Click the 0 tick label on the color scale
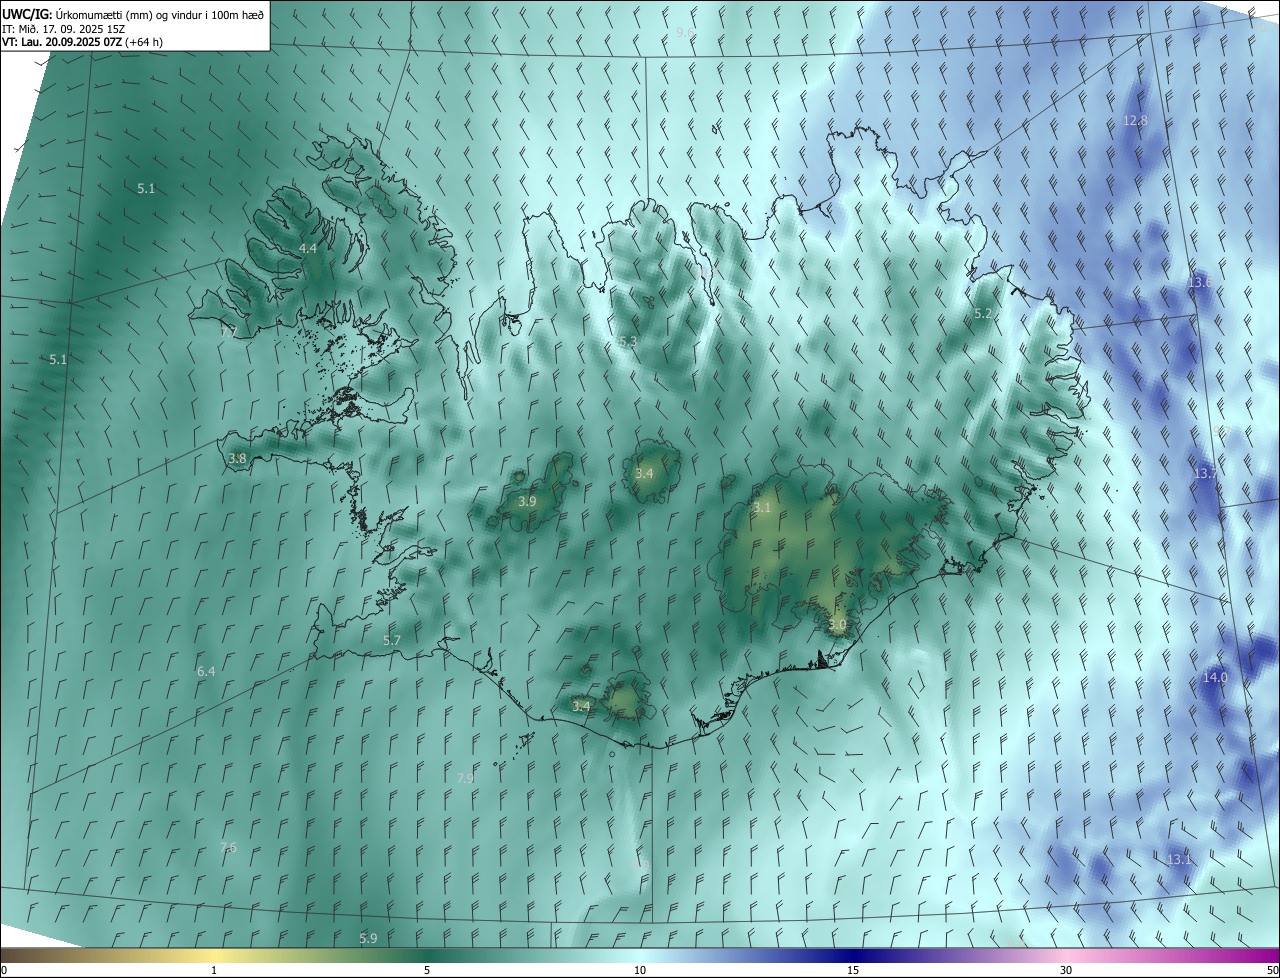This screenshot has width=1280, height=978. coord(4,970)
